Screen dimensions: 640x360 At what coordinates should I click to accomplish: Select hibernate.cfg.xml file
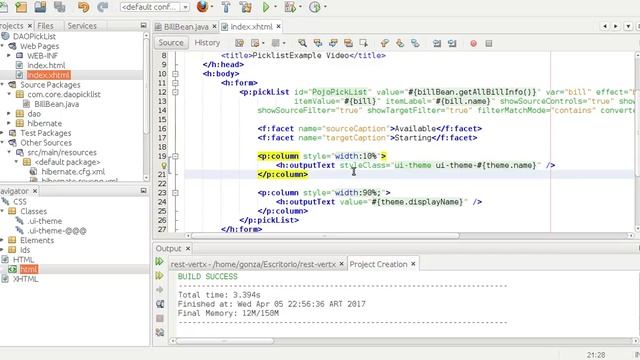73,172
